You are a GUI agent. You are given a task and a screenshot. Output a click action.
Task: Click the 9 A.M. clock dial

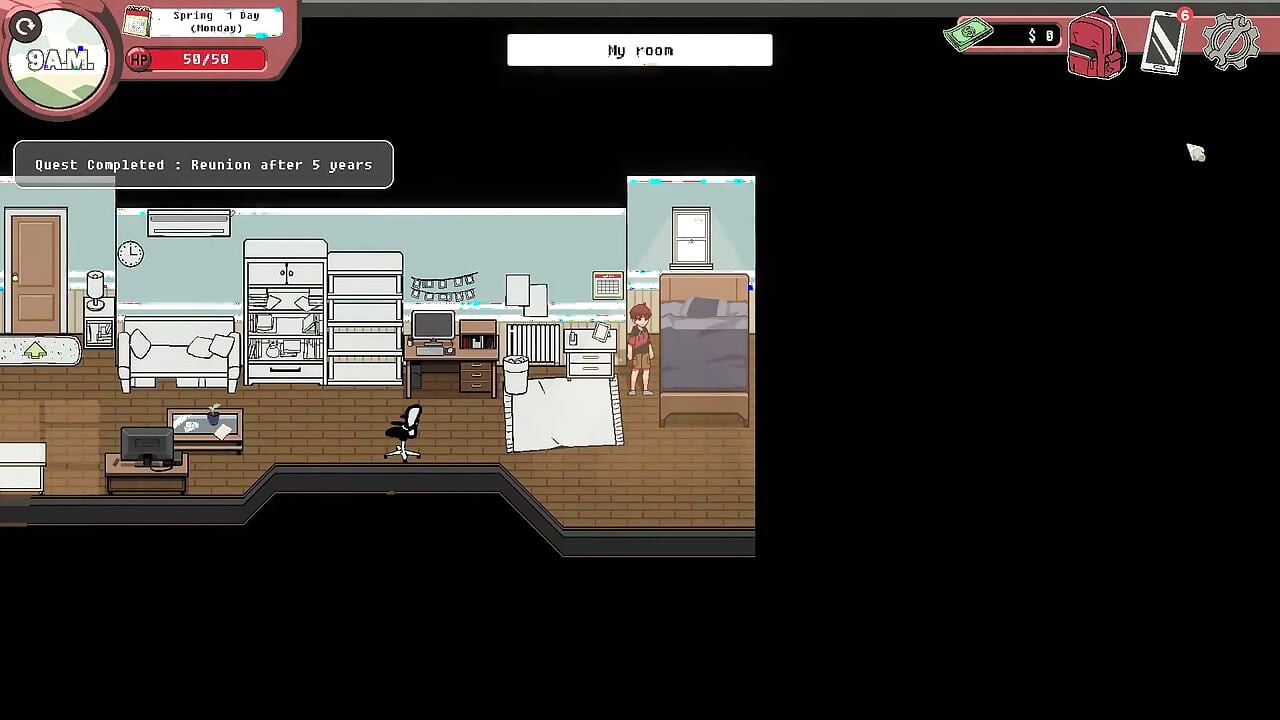[58, 60]
